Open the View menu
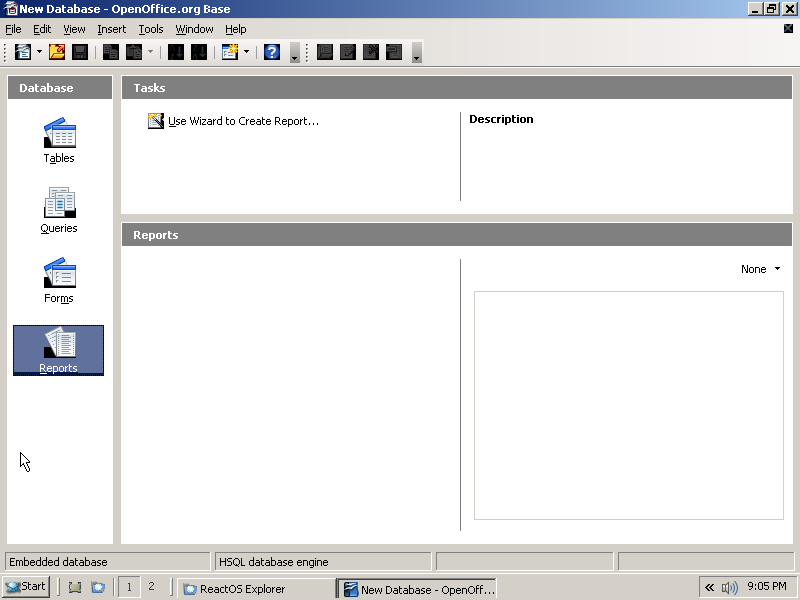 [x=74, y=30]
